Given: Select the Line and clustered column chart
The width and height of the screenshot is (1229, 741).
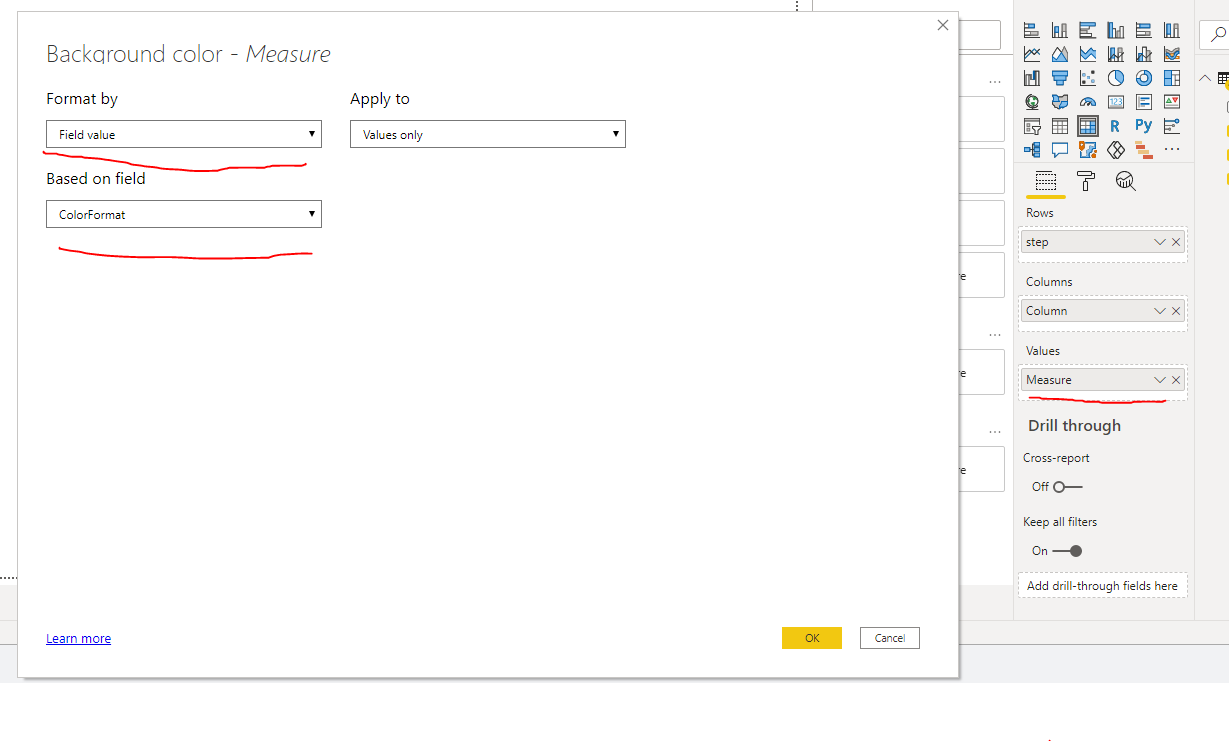Looking at the screenshot, I should point(1144,54).
